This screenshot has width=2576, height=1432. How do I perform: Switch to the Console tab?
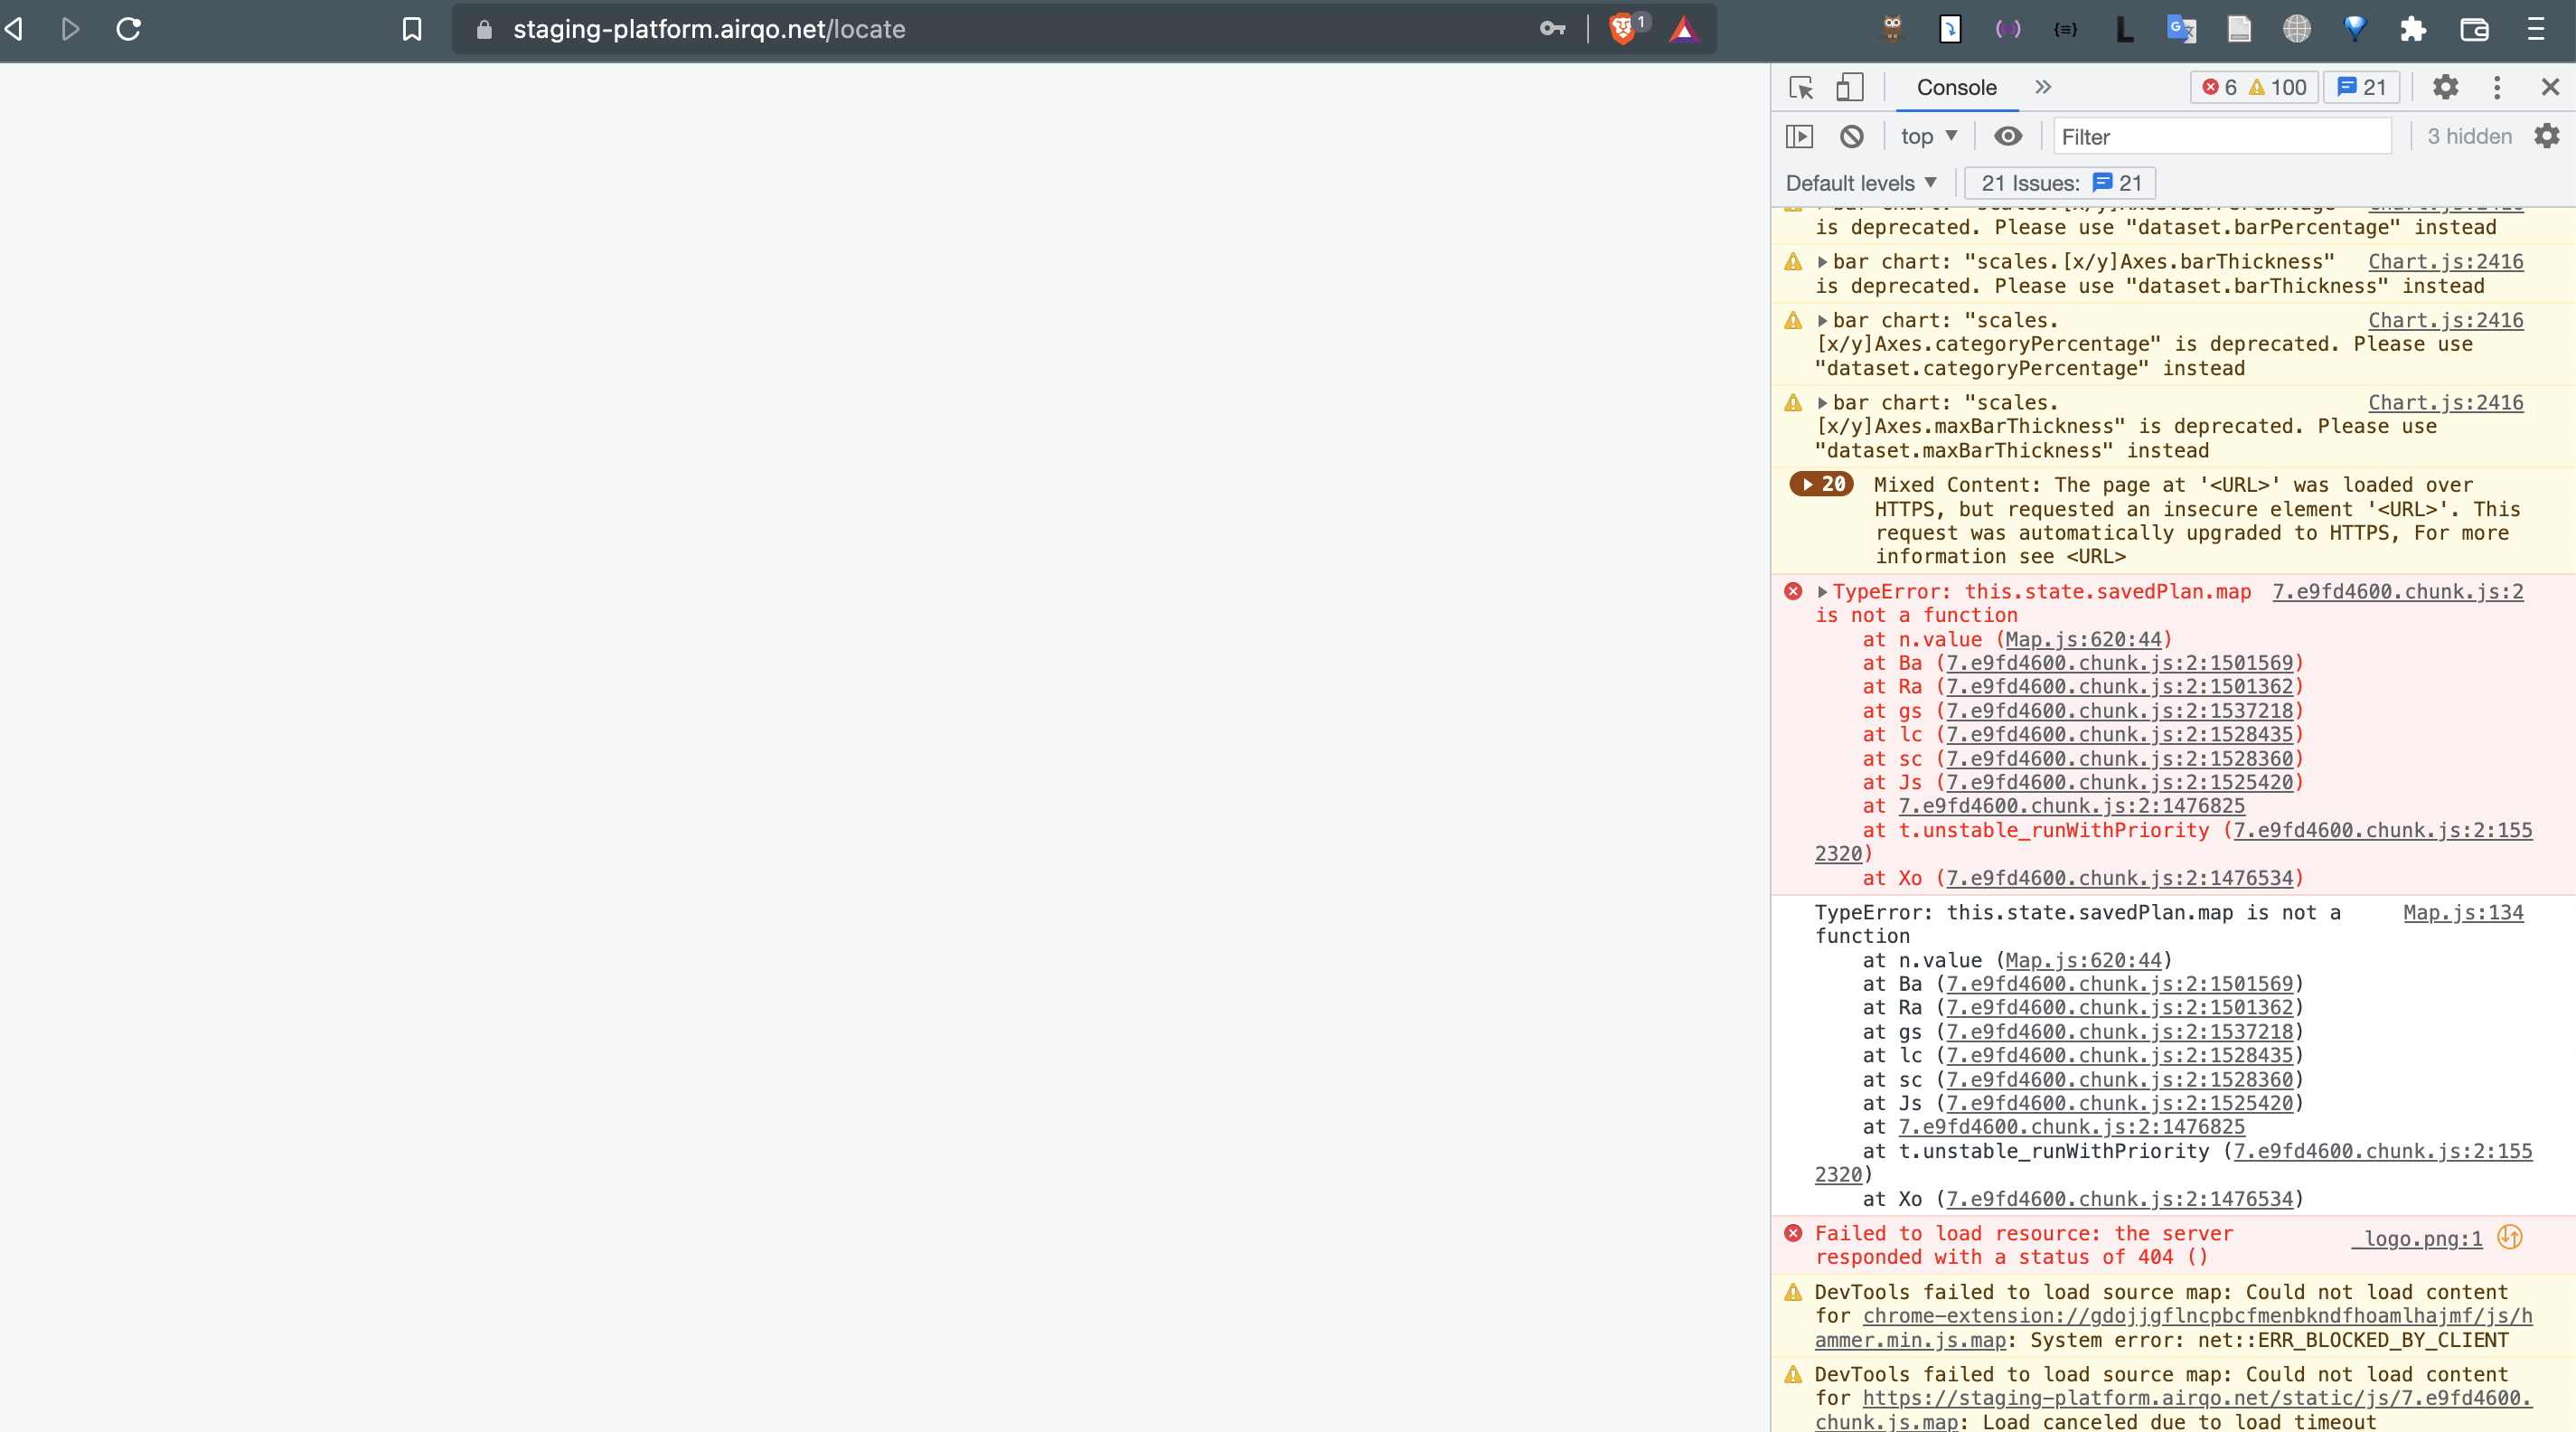1956,87
